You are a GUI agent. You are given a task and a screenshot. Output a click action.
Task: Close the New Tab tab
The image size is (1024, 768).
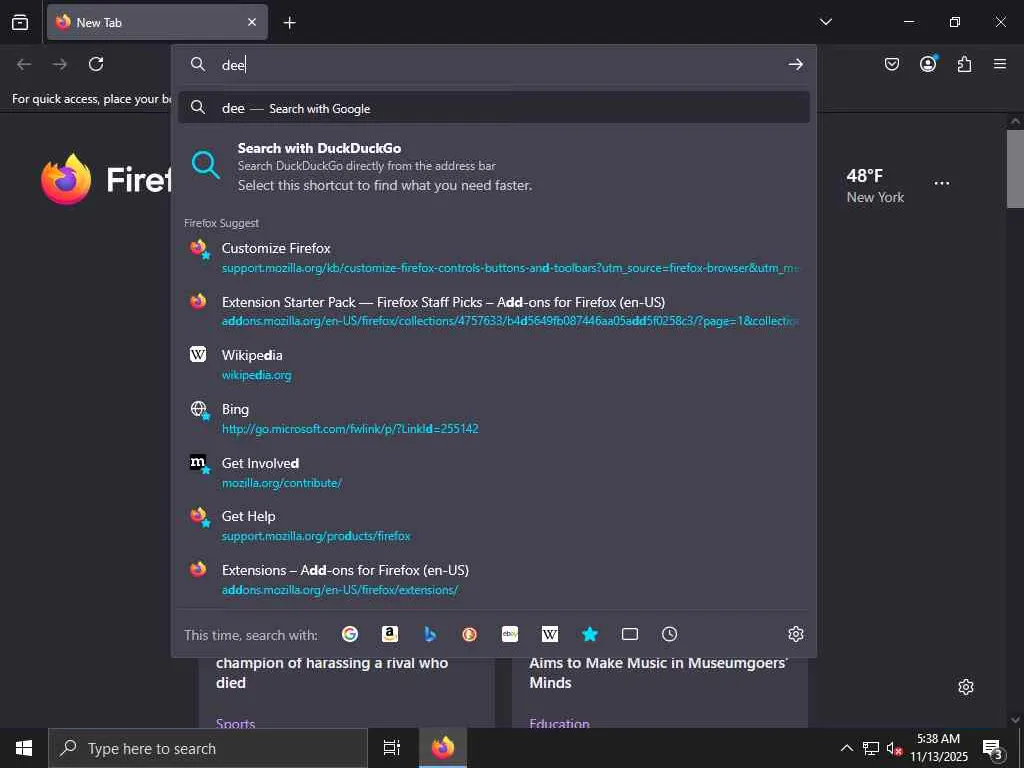pos(252,22)
